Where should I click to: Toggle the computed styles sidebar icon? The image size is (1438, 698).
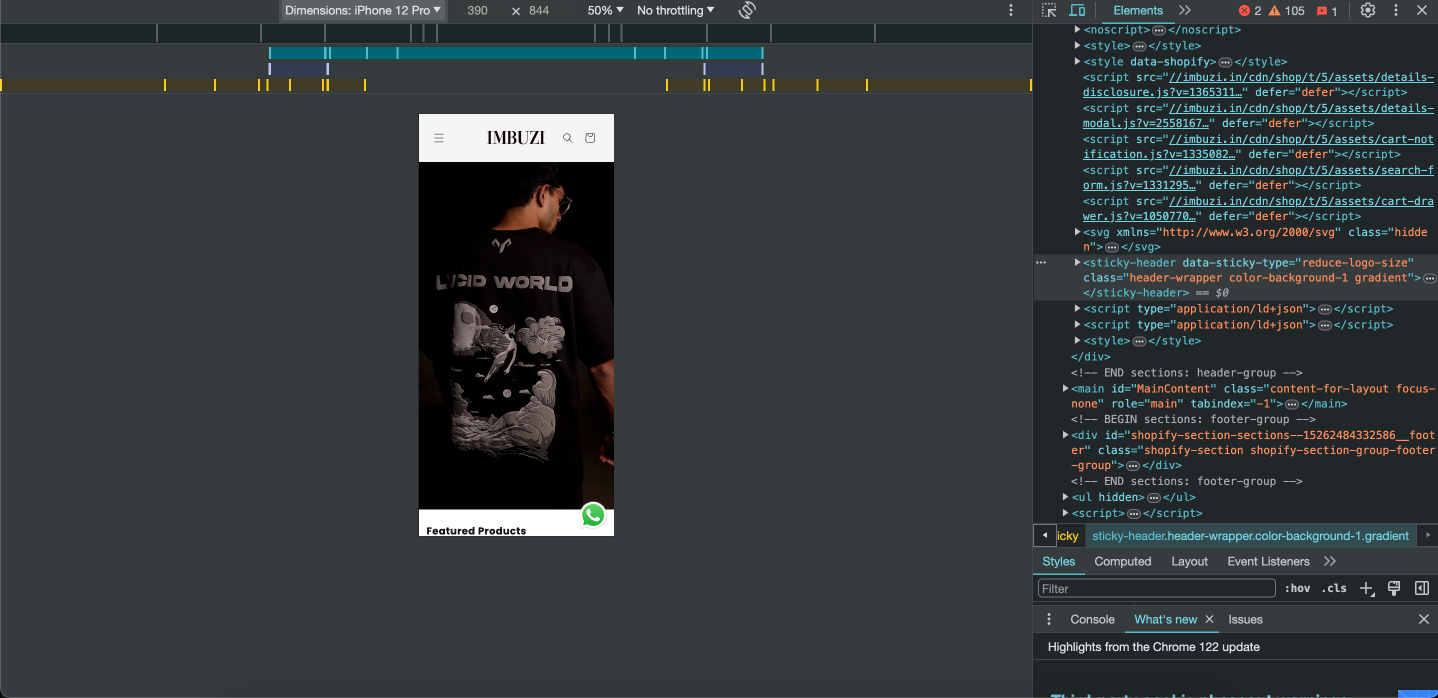[1421, 588]
